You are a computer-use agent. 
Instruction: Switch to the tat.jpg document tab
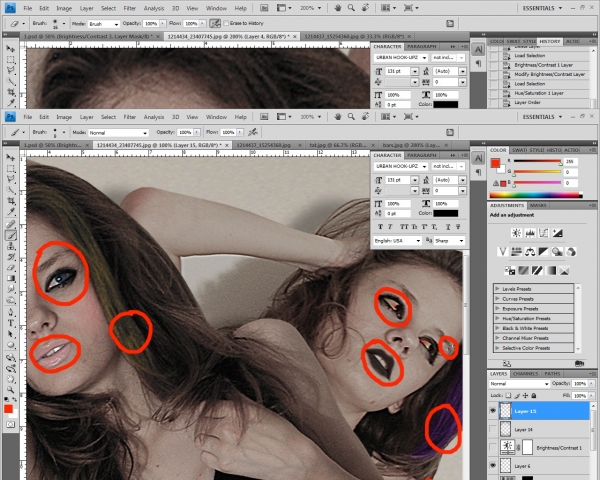point(338,145)
